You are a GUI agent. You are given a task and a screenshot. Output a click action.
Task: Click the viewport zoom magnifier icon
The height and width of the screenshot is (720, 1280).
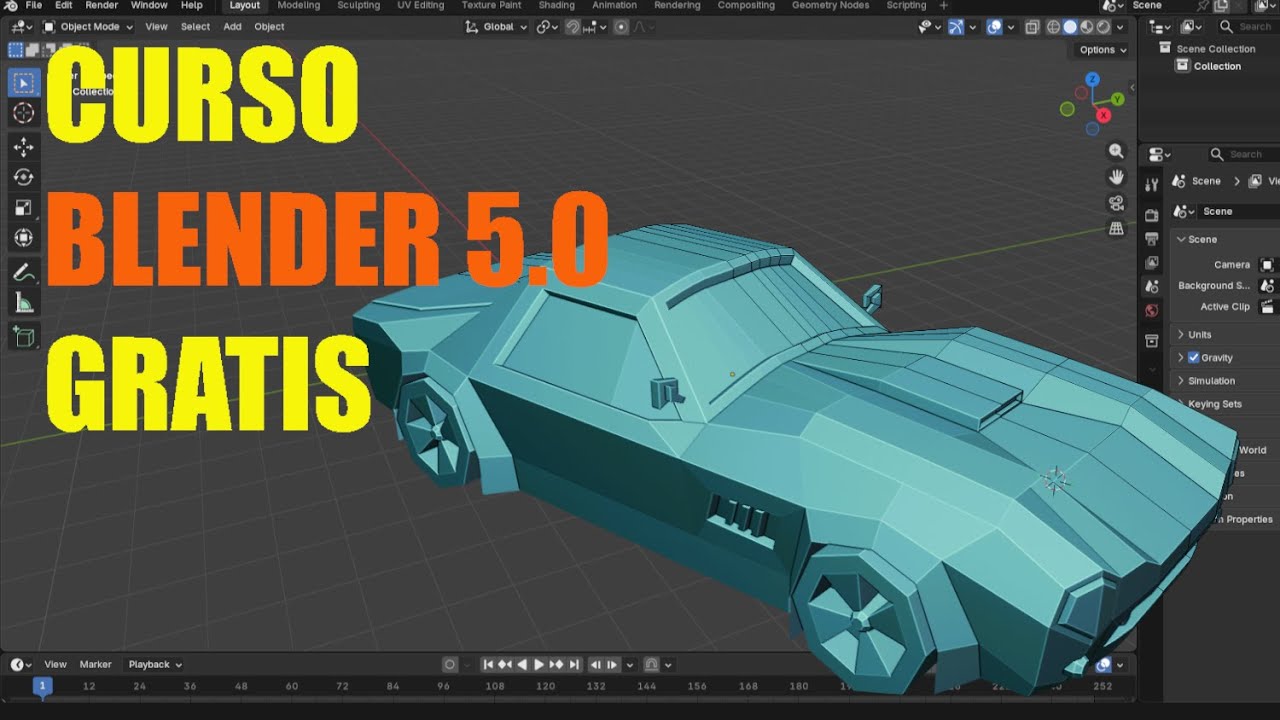pyautogui.click(x=1117, y=151)
